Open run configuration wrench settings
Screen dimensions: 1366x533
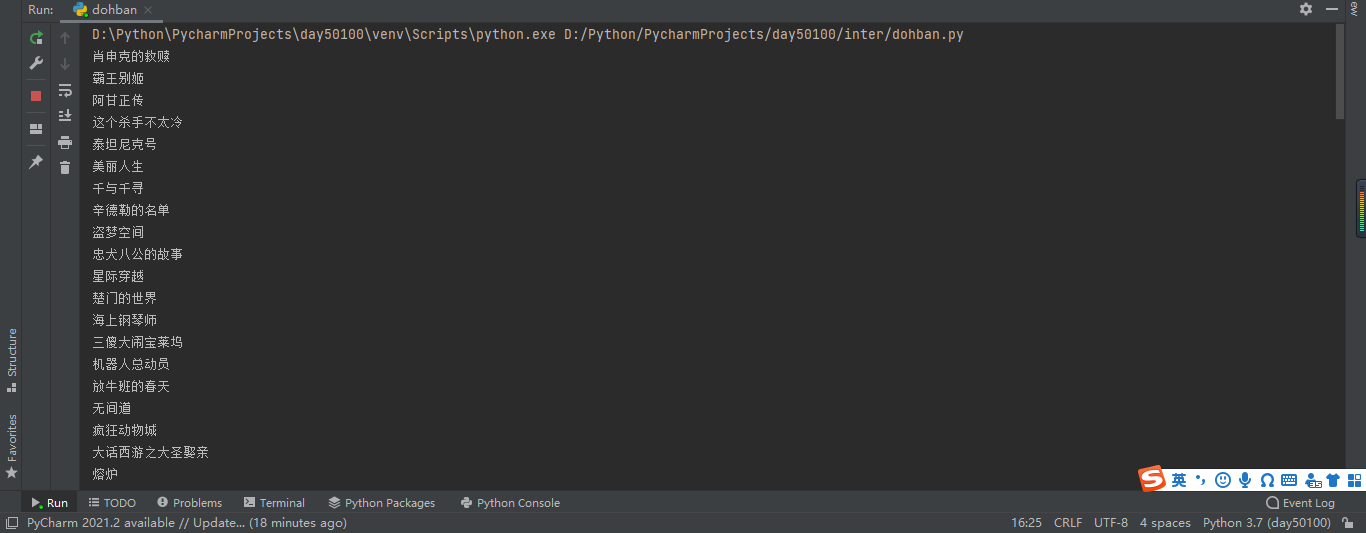tap(36, 63)
